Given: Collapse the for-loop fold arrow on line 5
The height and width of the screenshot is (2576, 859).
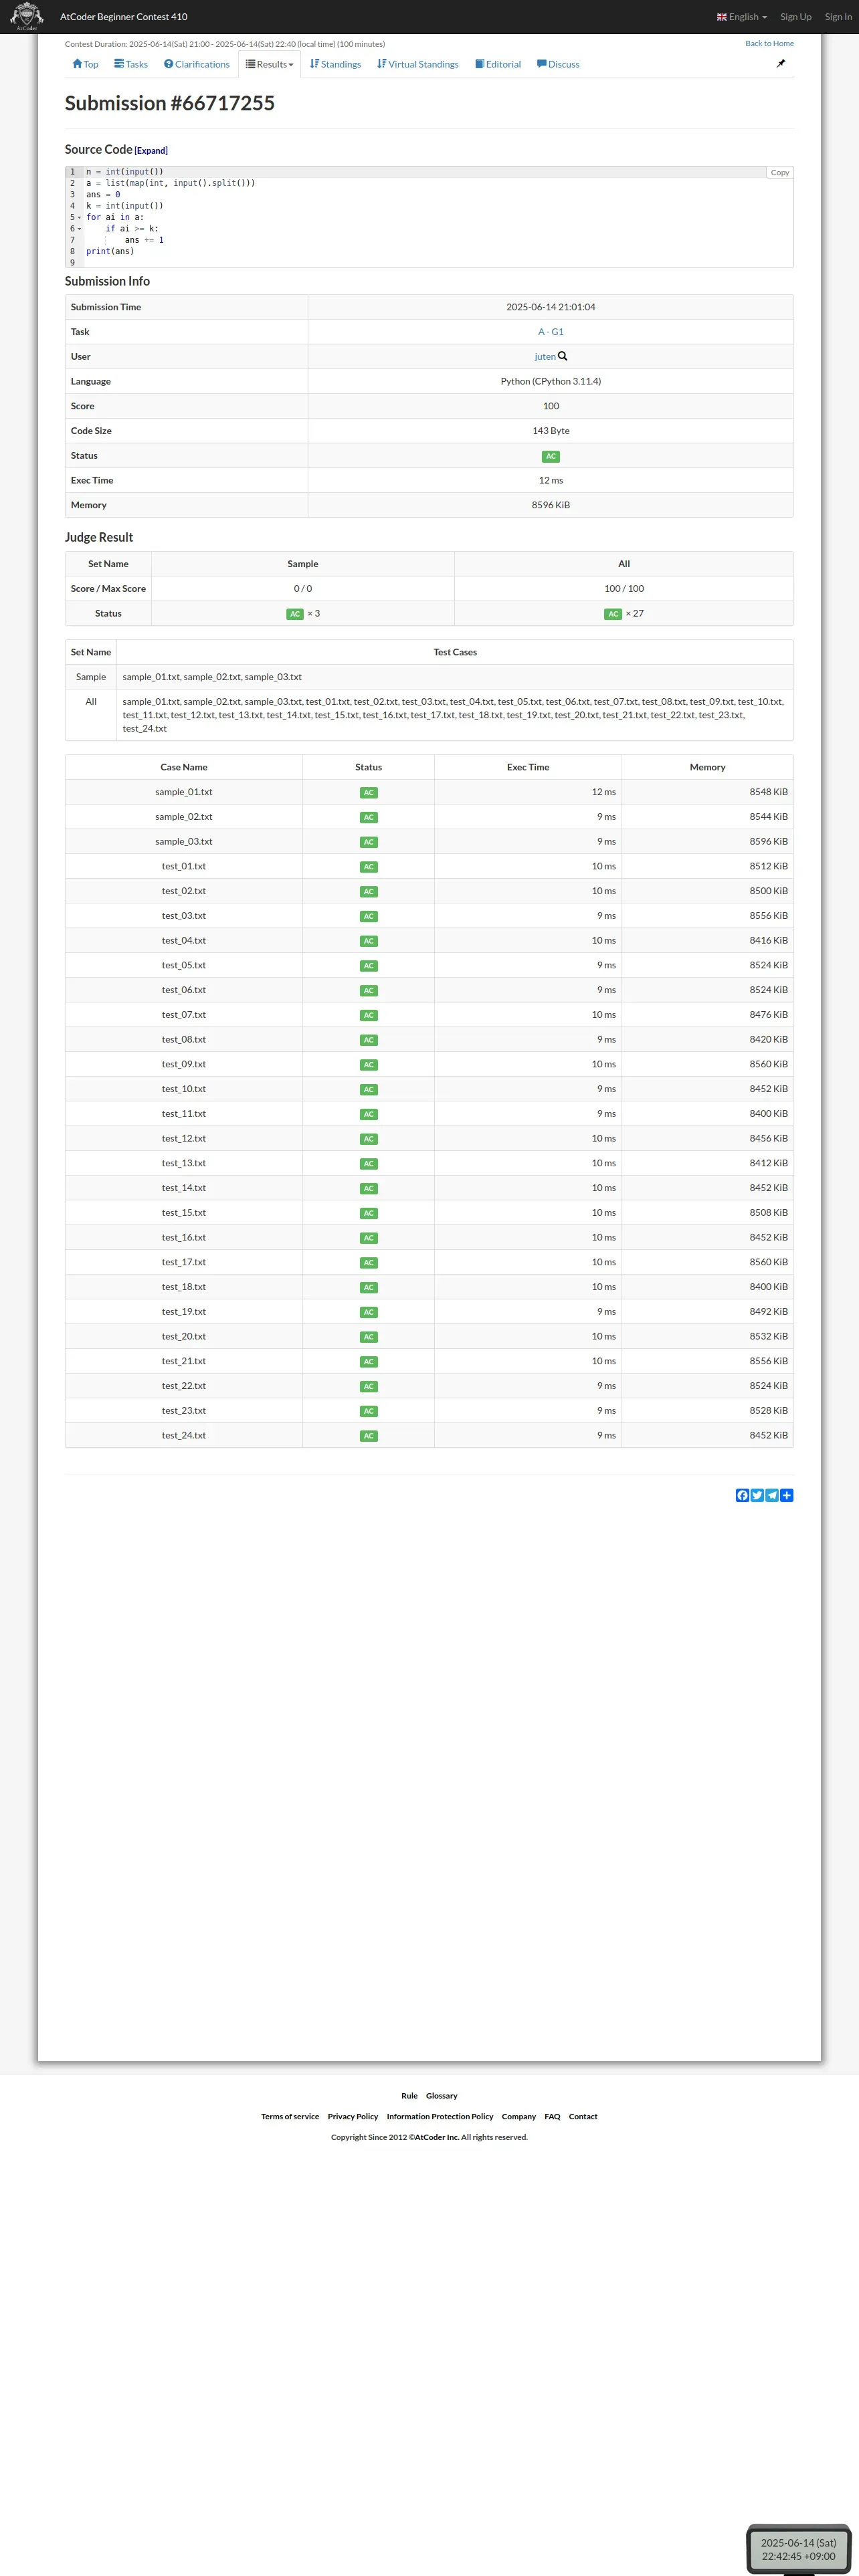Looking at the screenshot, I should pyautogui.click(x=80, y=217).
